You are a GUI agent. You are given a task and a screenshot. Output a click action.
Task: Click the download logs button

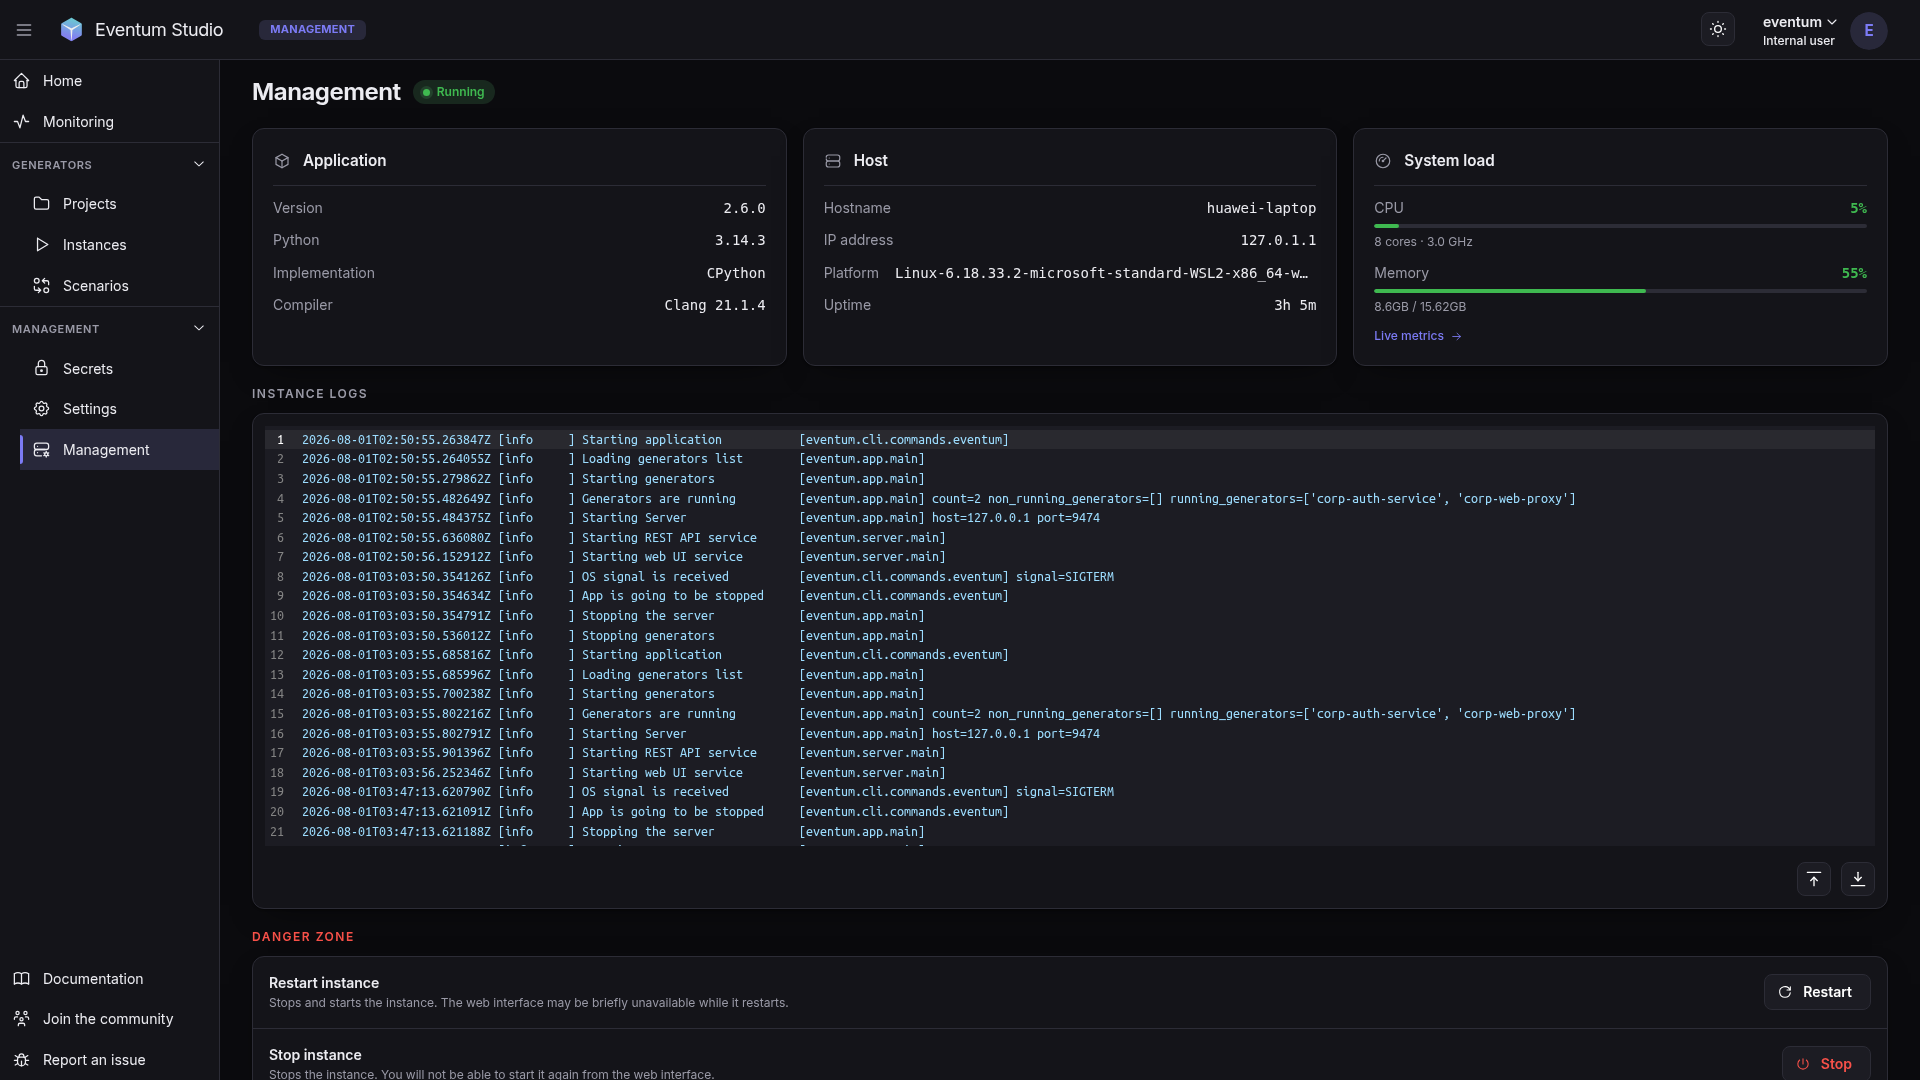[x=1858, y=879]
